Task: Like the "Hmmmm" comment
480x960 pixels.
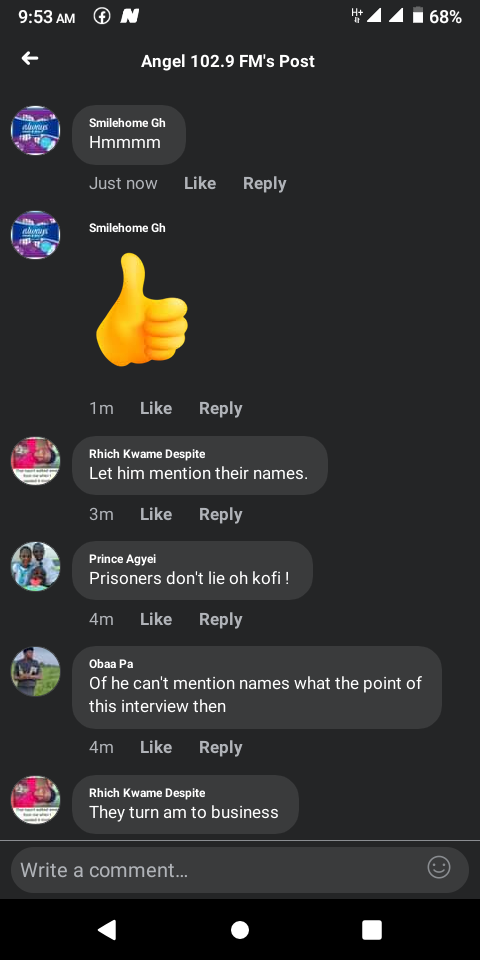Action: 200,183
